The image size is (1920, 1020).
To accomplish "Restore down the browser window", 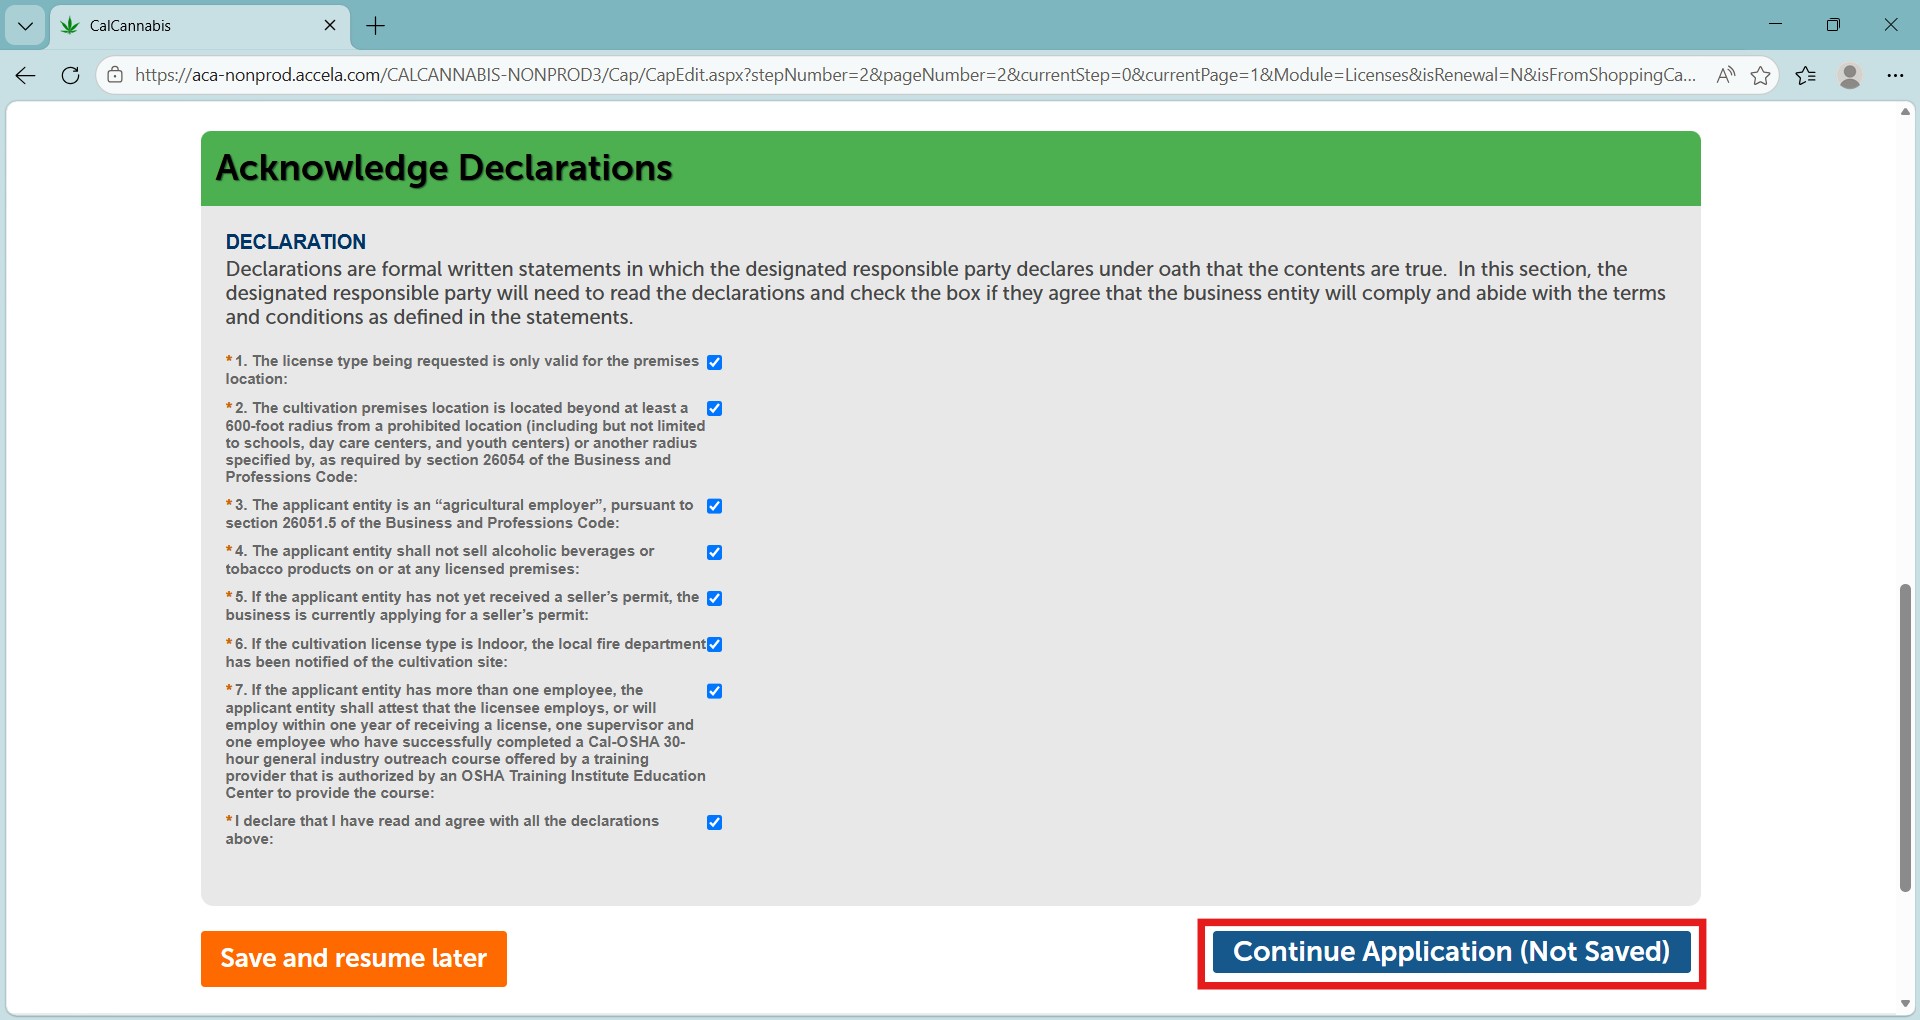I will click(x=1833, y=25).
